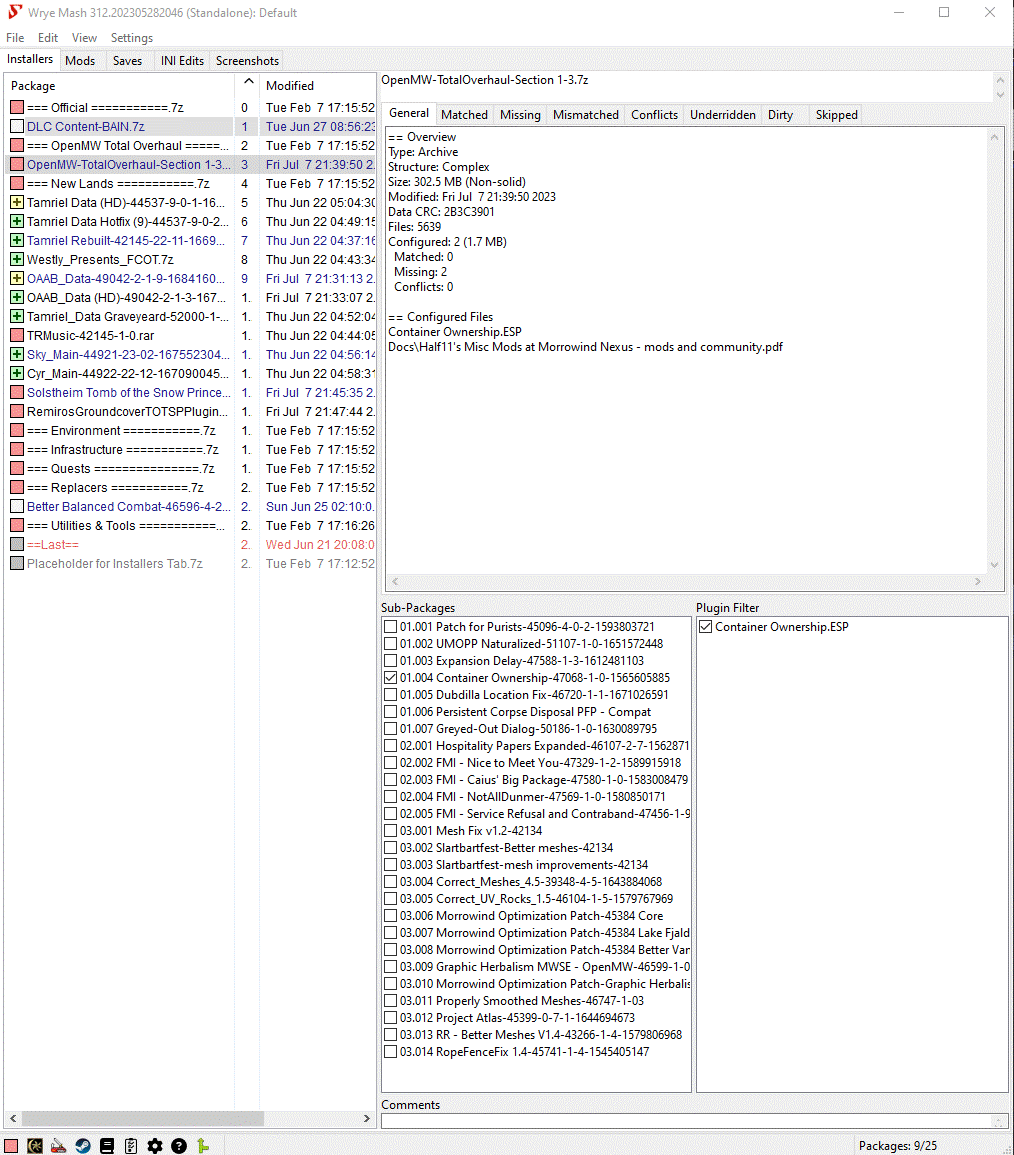The image size is (1014, 1155).
Task: Open the Swiss army knife tool icon
Action: pyautogui.click(x=59, y=1145)
